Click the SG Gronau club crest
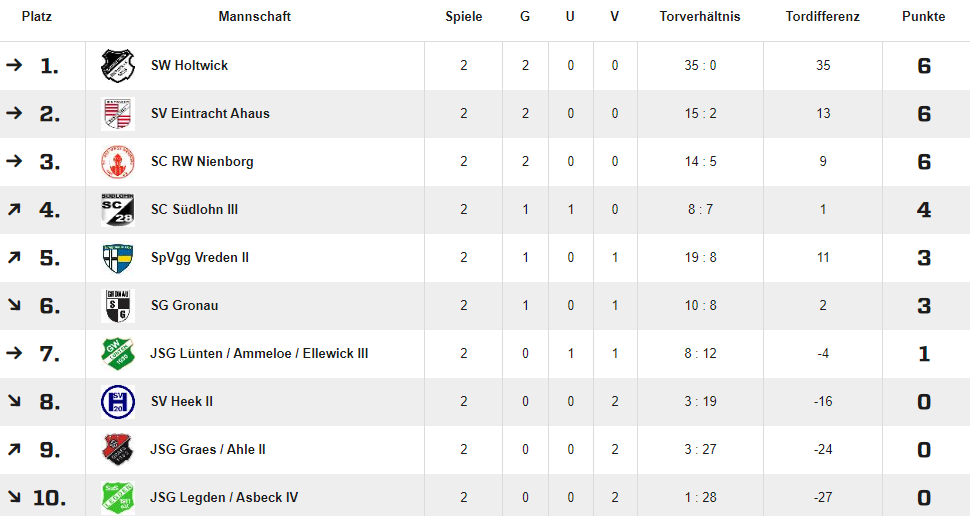 pos(118,306)
